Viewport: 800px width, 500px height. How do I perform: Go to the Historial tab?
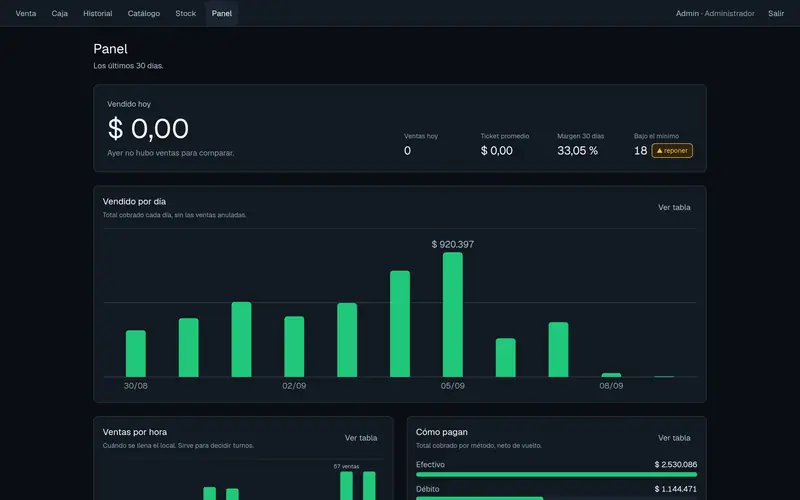point(97,13)
